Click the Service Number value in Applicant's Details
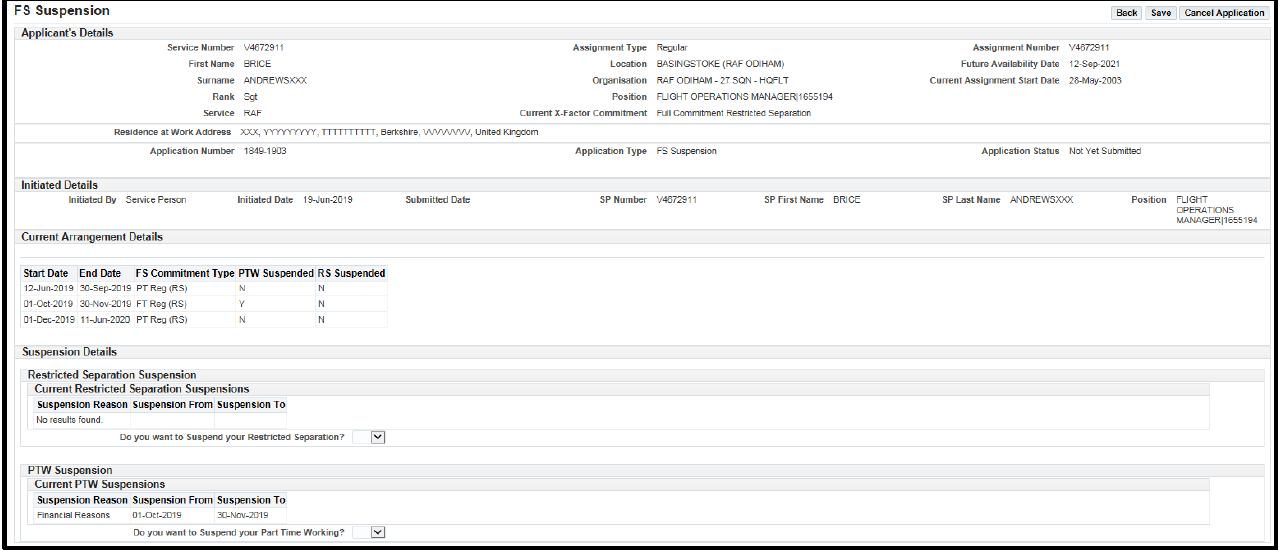Screen dimensions: 1280x550 [x=264, y=48]
